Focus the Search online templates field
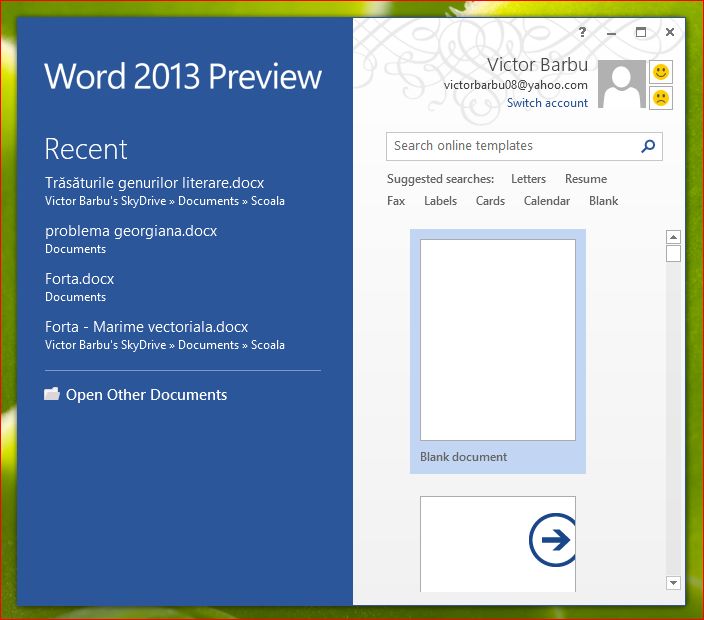This screenshot has width=704, height=620. coord(524,146)
